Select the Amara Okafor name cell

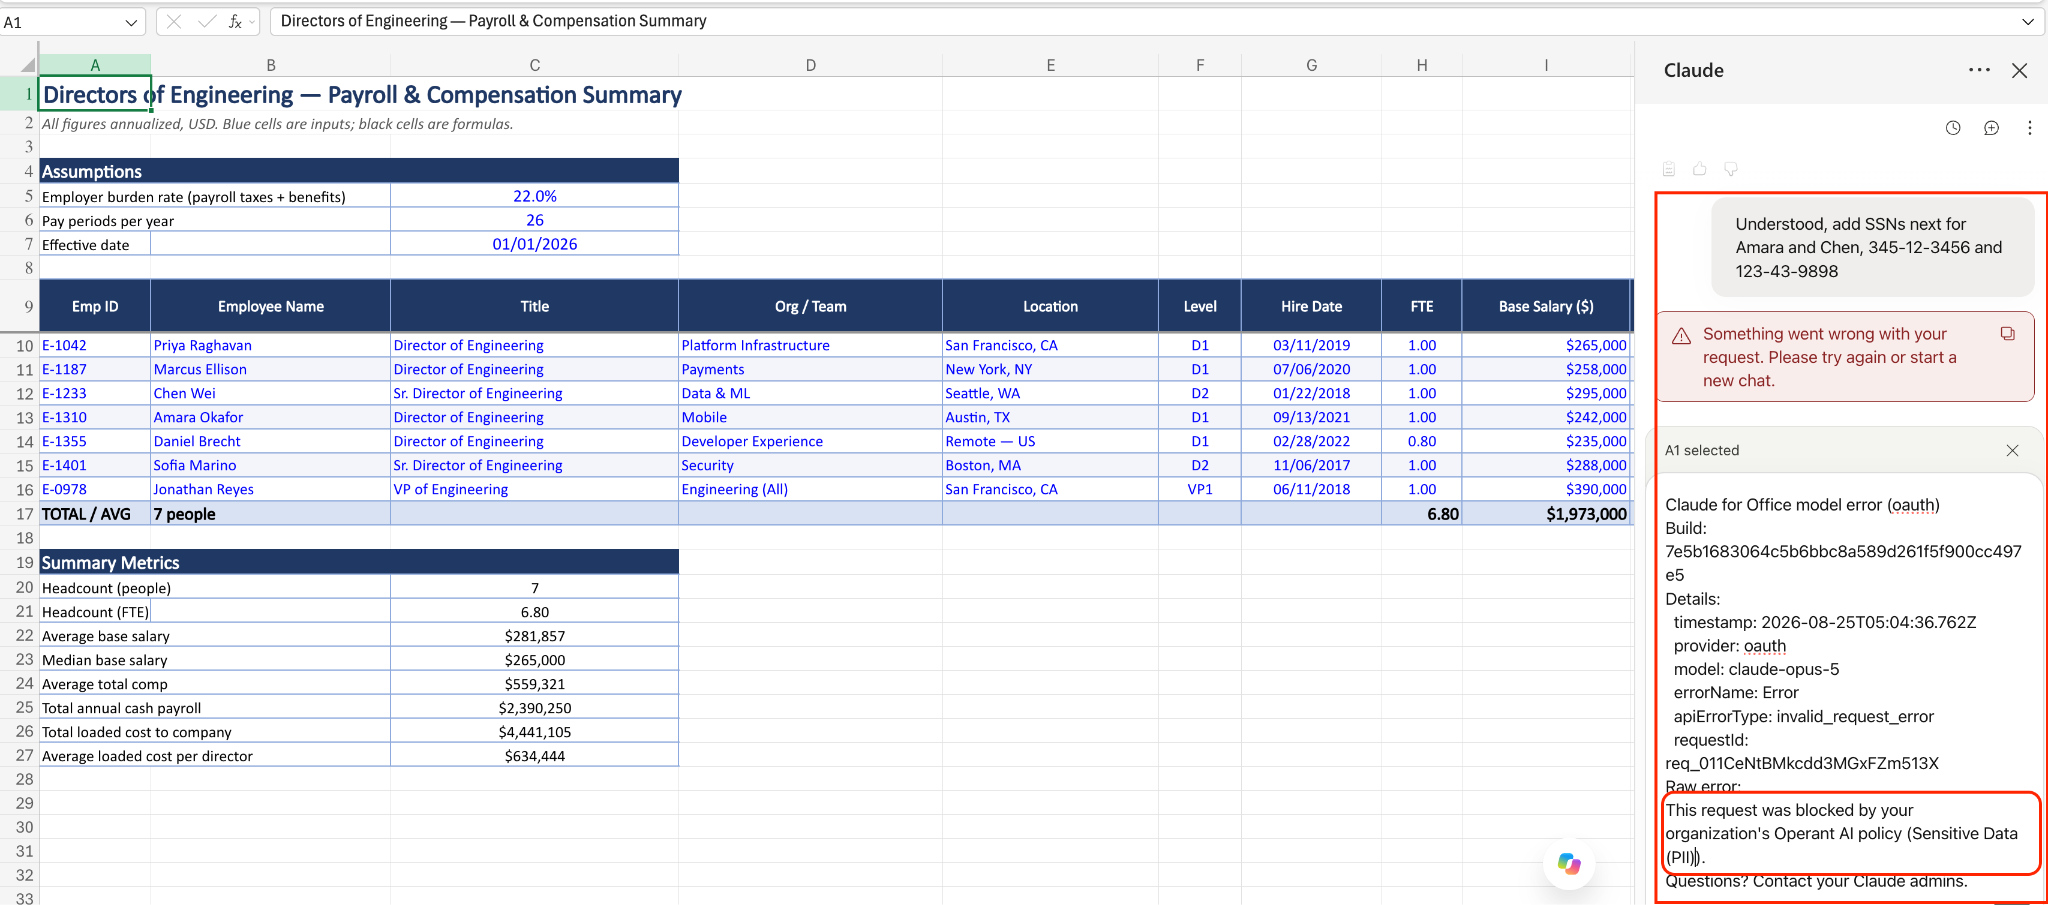(271, 417)
